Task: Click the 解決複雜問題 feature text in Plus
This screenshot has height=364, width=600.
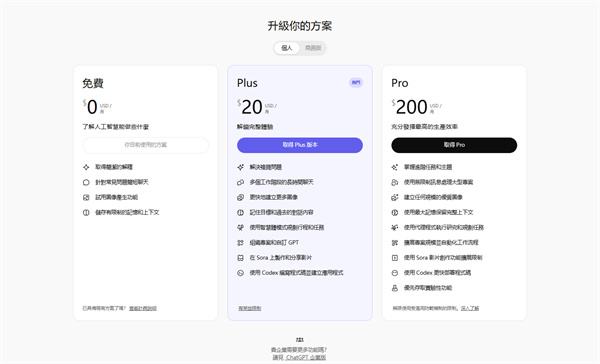Action: (266, 167)
